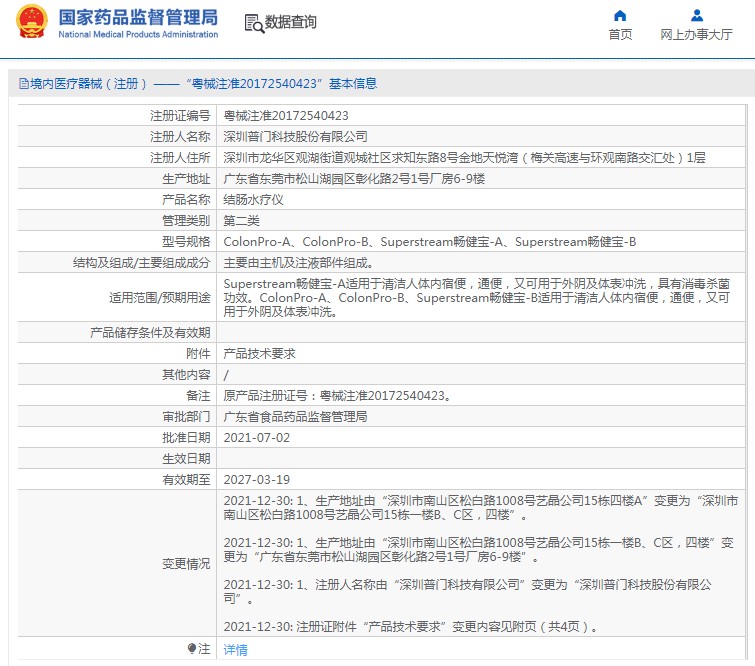
Task: Click the 数据查询 heading text
Action: (291, 22)
